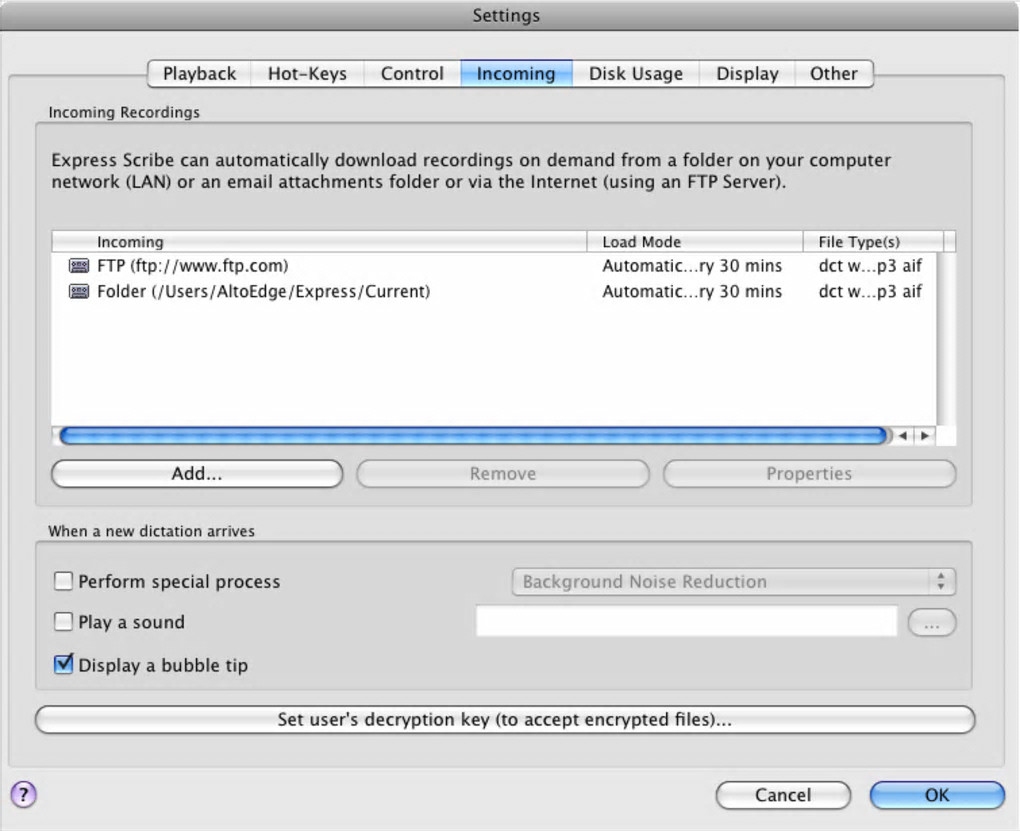Sort by the Incoming column header

319,242
